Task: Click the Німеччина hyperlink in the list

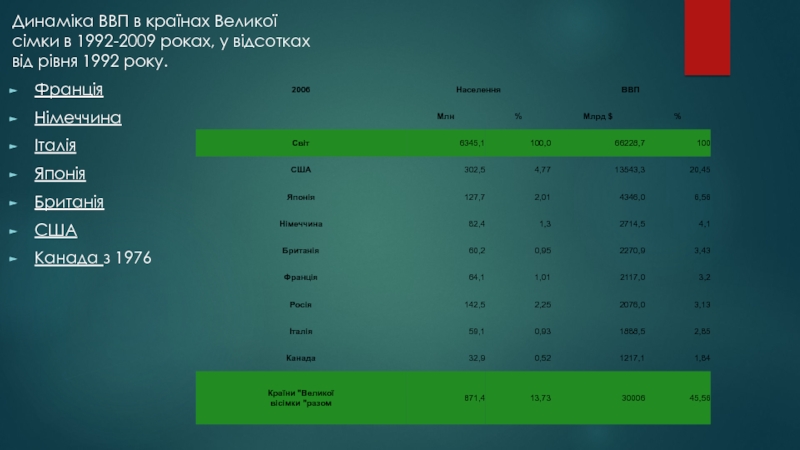Action: 78,119
